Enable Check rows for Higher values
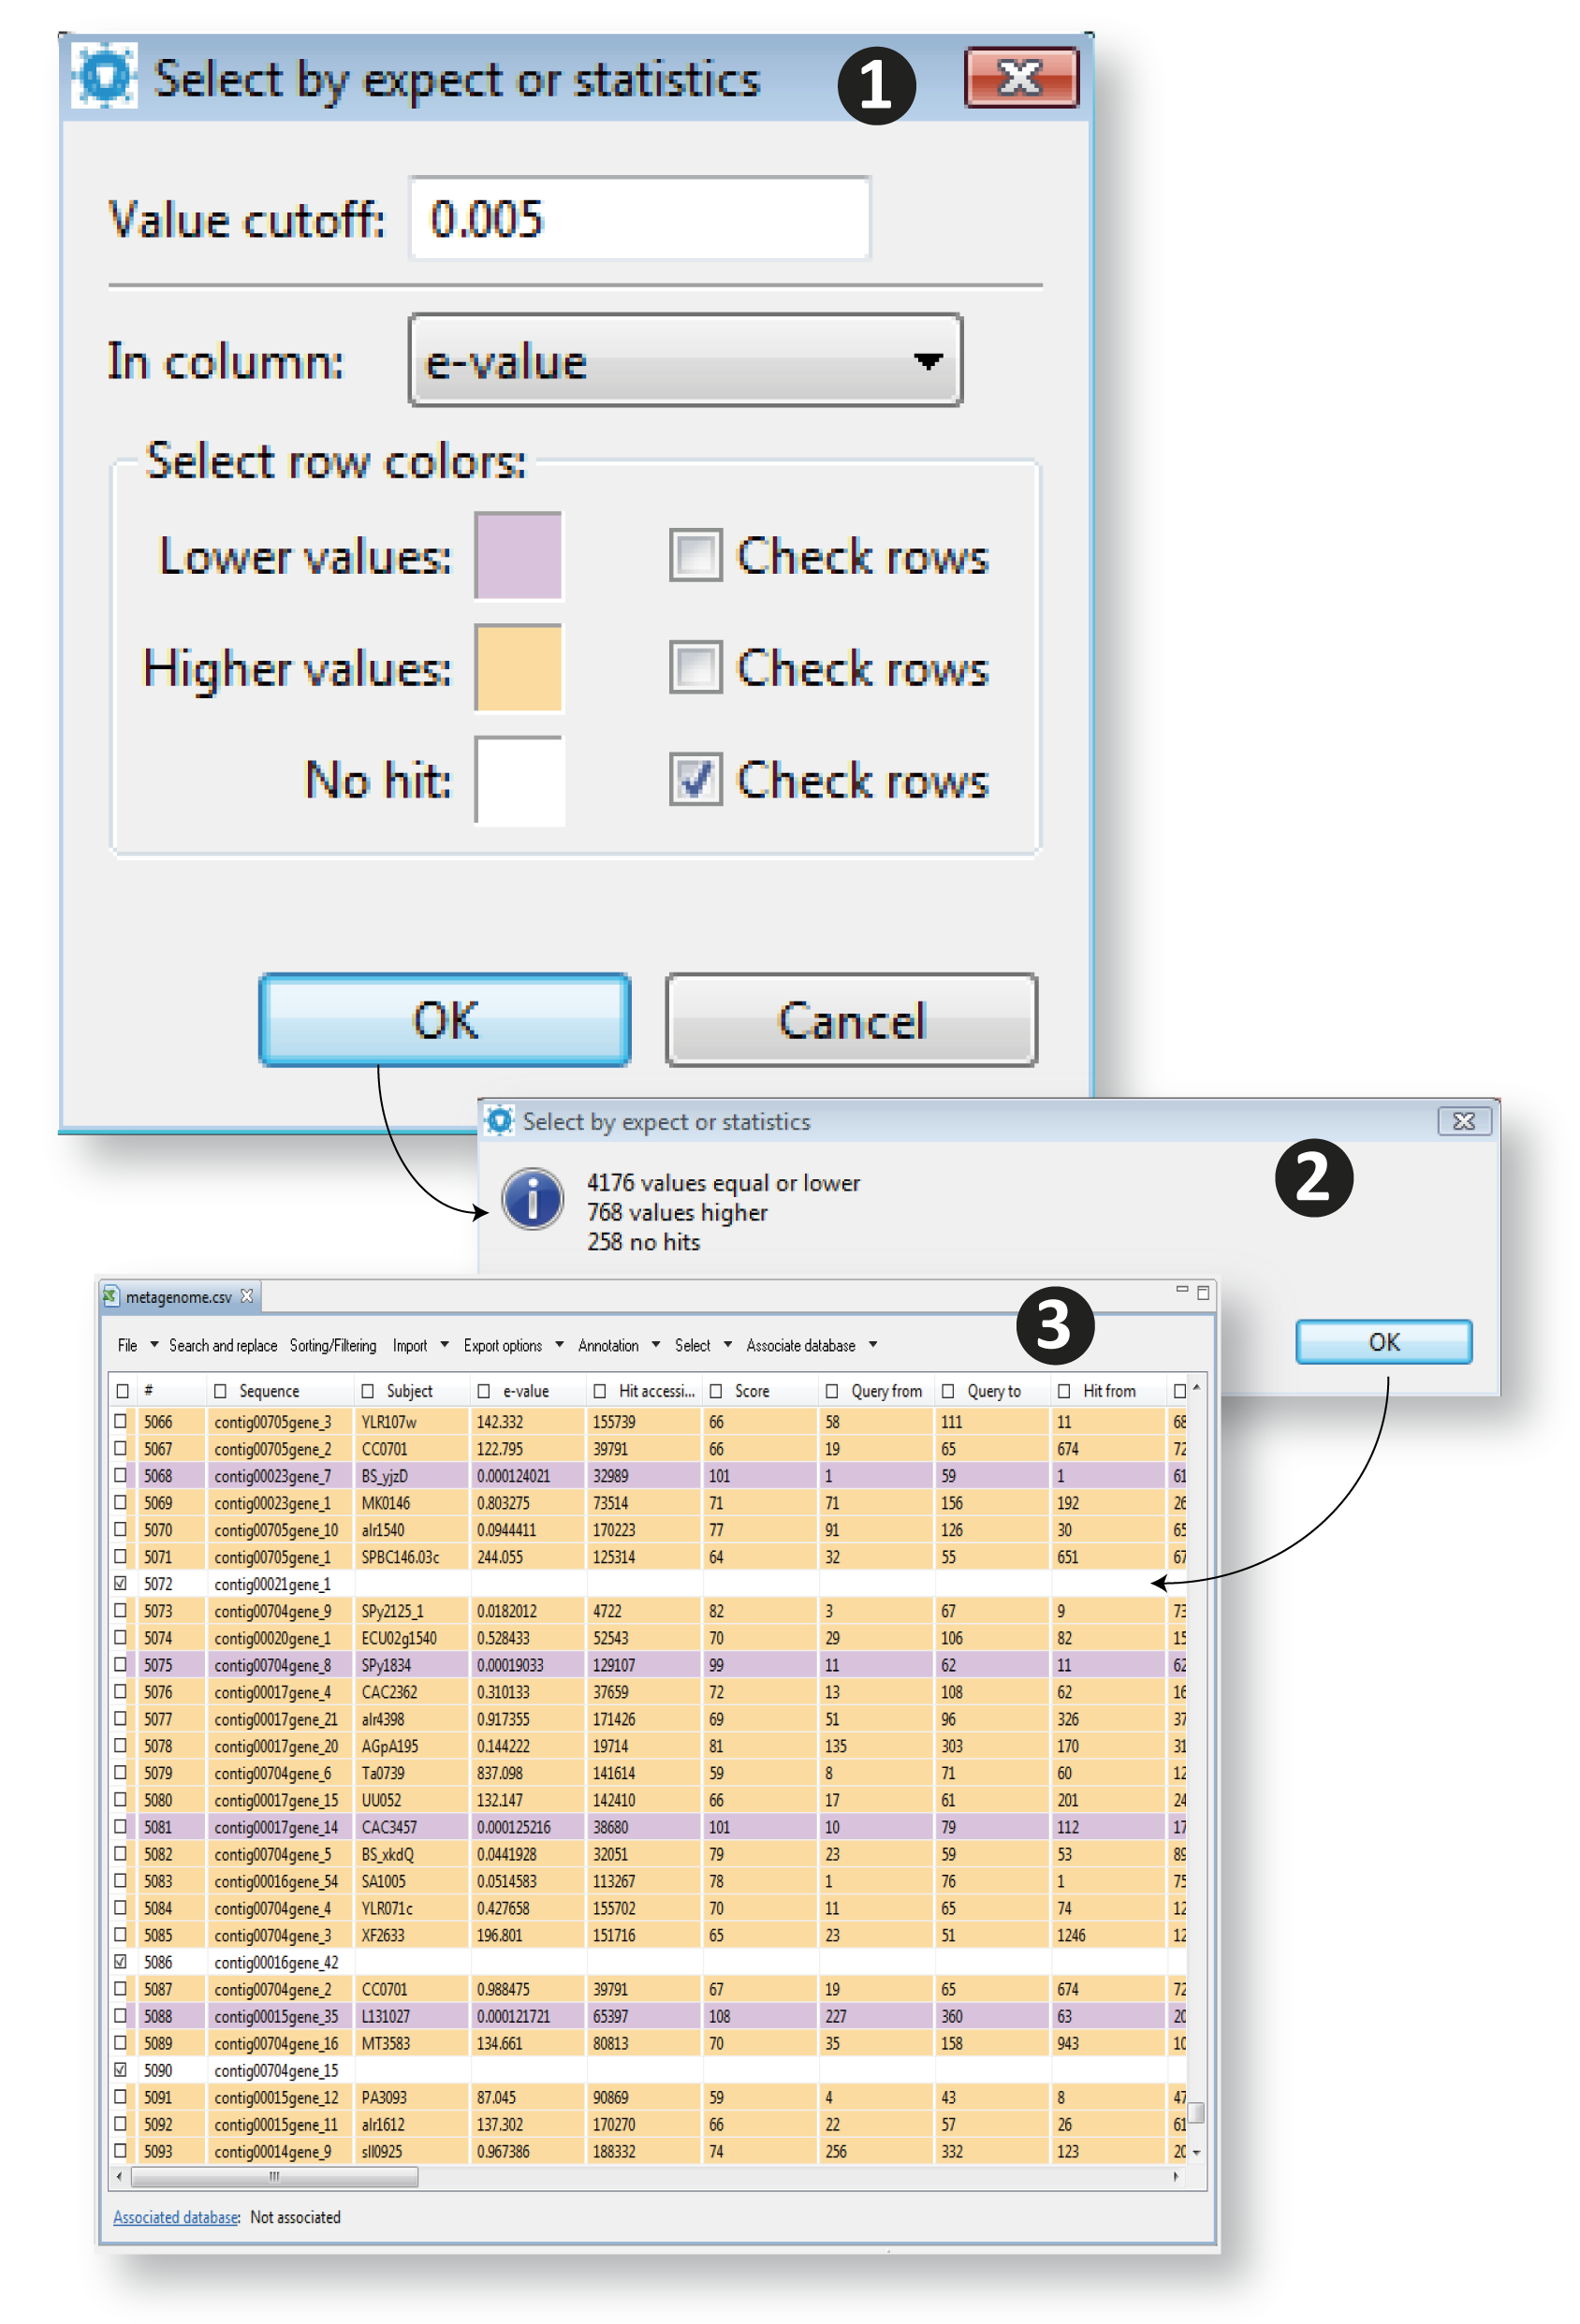The width and height of the screenshot is (1580, 2324). point(695,667)
